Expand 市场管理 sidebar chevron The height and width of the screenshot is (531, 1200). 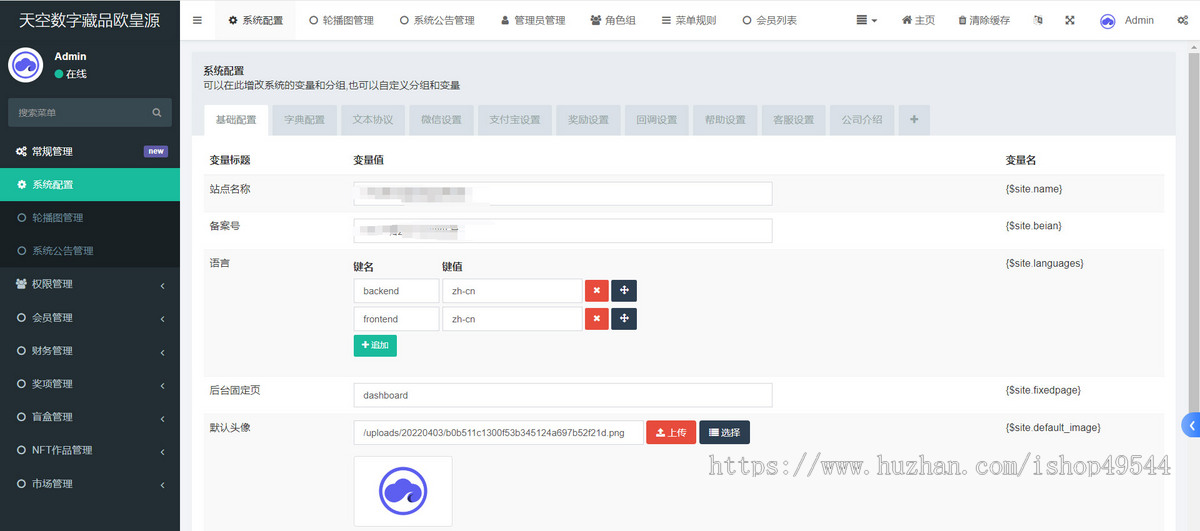point(162,484)
